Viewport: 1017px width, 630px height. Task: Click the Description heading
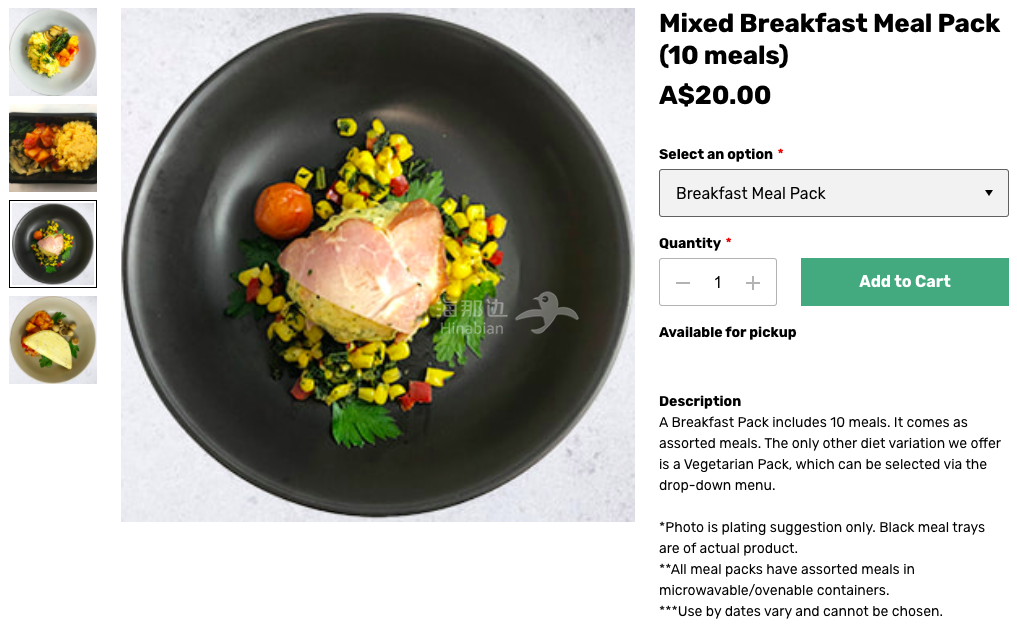coord(700,401)
